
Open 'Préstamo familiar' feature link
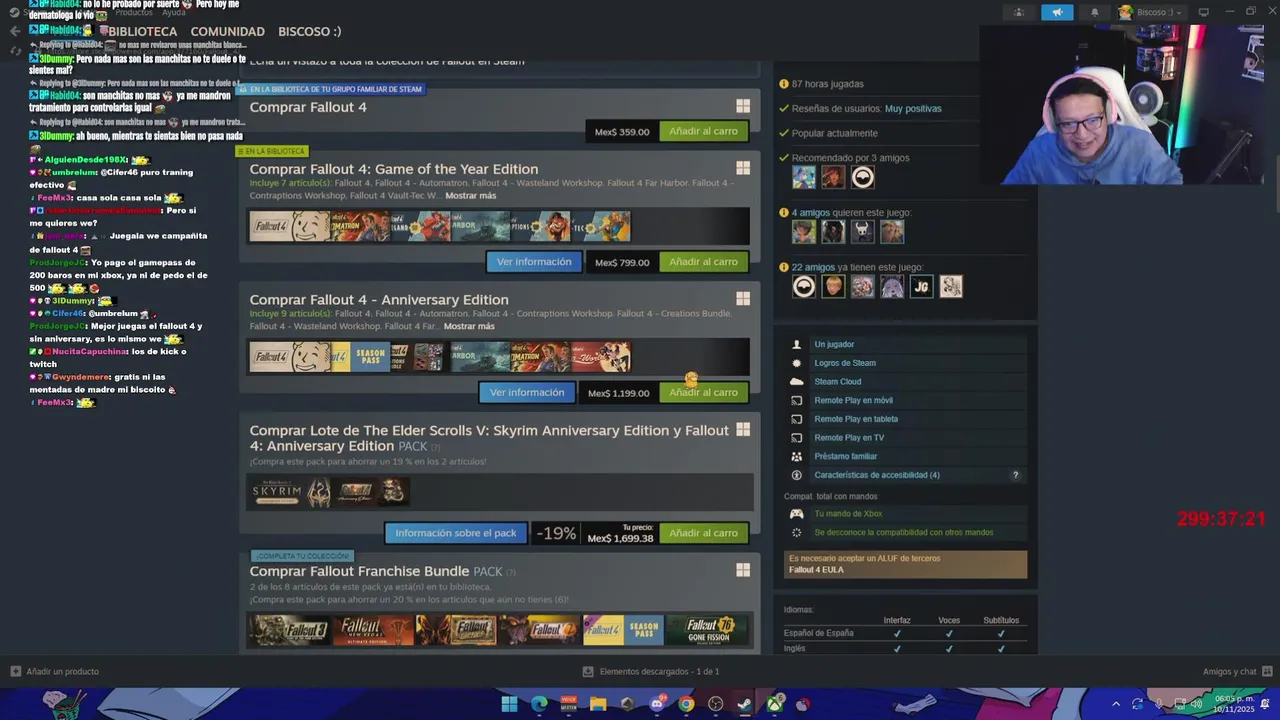pos(845,456)
